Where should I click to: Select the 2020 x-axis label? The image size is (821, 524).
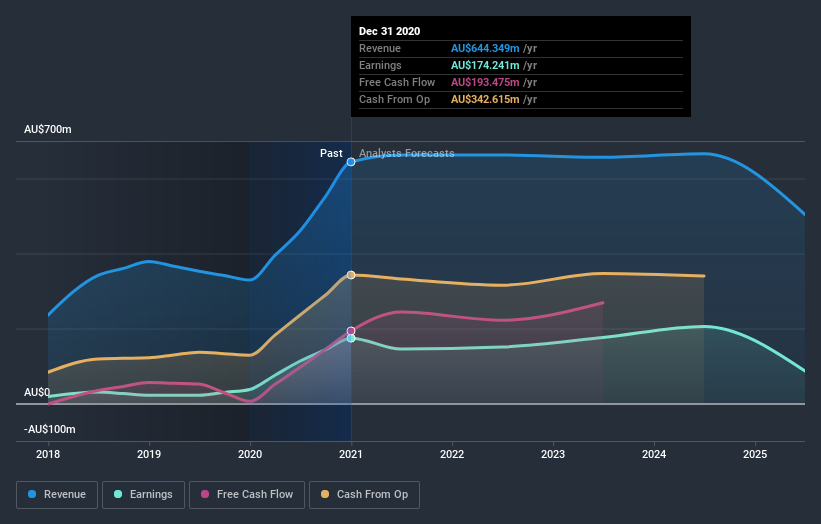pyautogui.click(x=250, y=454)
